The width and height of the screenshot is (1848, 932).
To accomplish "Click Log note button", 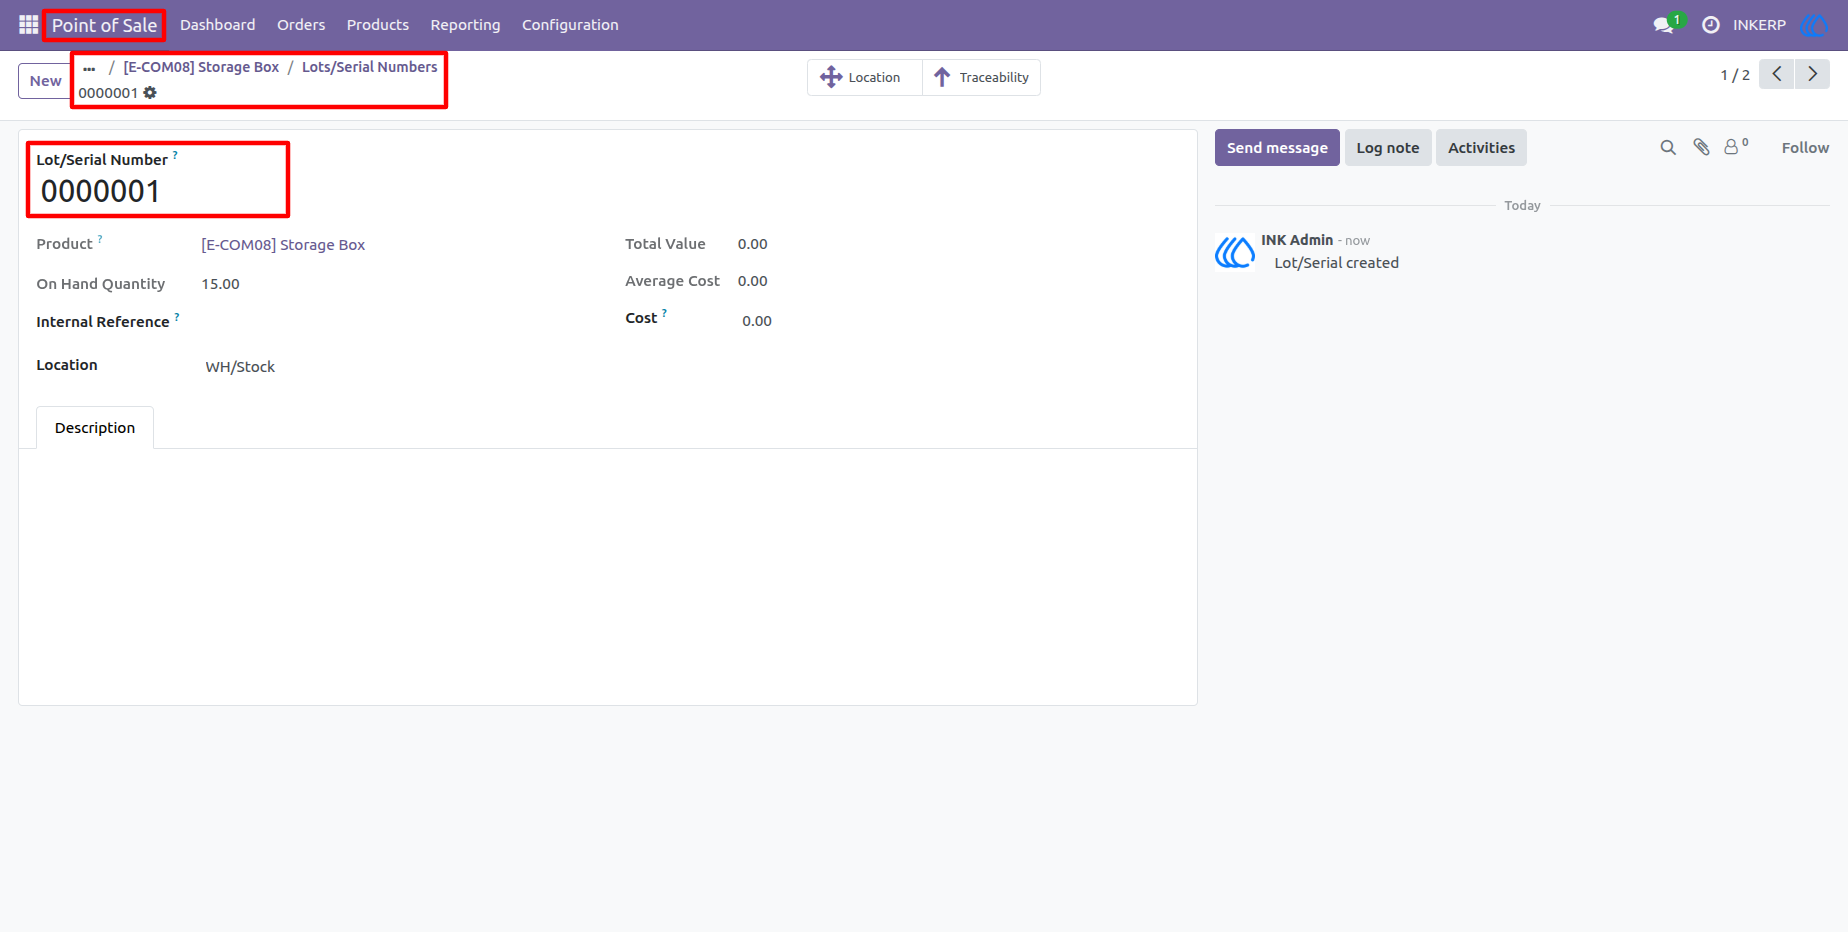I will (x=1388, y=148).
